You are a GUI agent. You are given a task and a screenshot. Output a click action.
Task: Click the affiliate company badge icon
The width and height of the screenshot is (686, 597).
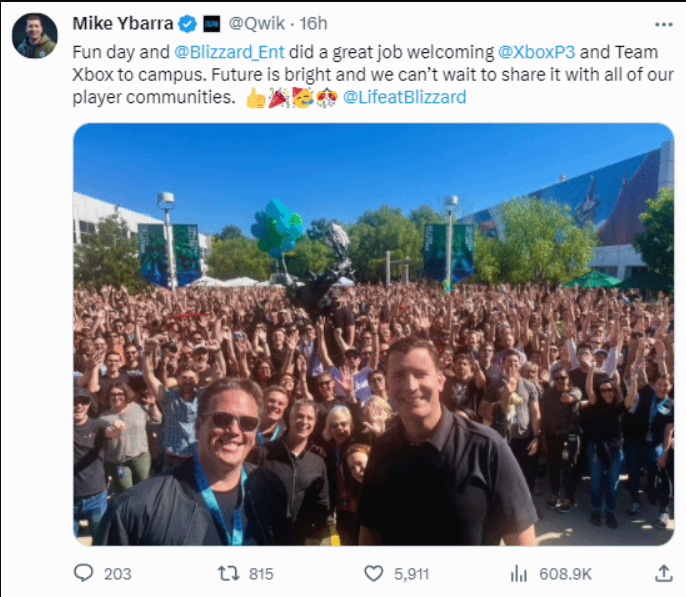[212, 24]
